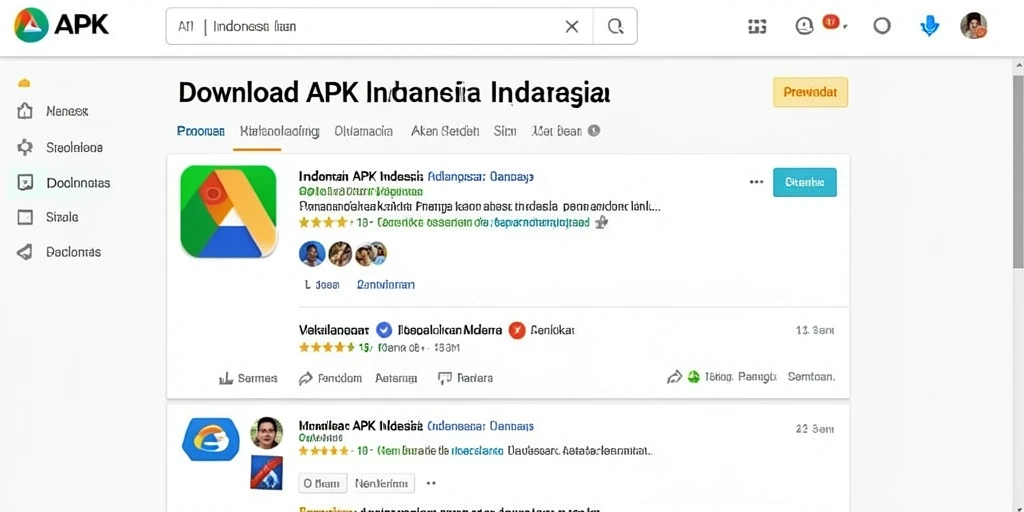Switch to the Xter Bean tab
The width and height of the screenshot is (1024, 512).
pos(557,131)
